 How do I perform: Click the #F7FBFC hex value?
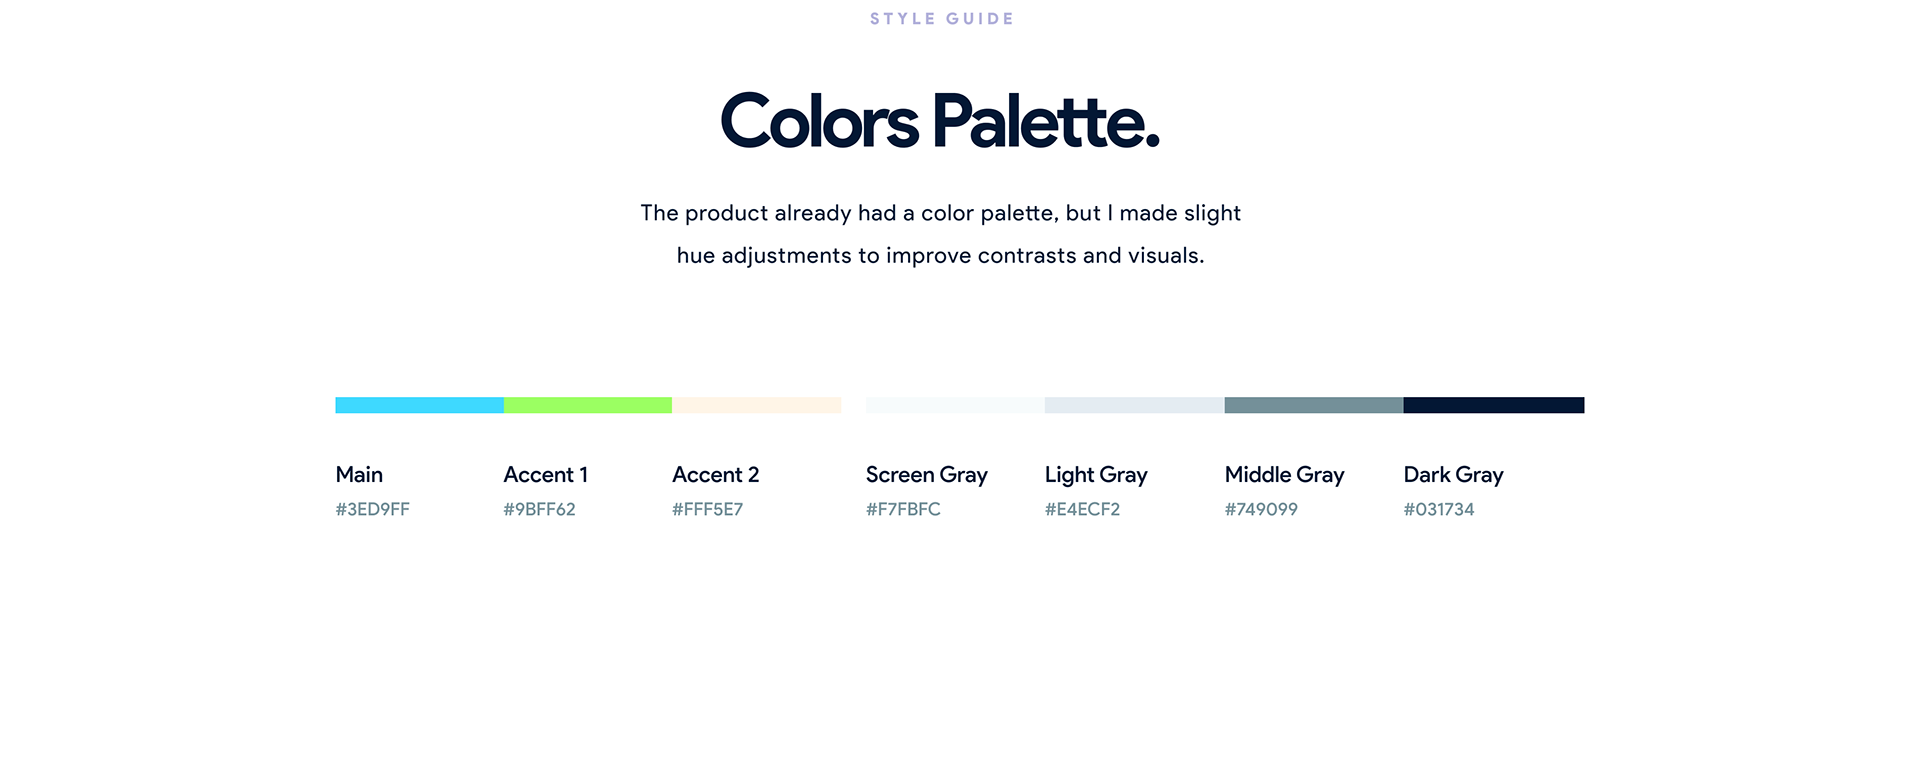[x=904, y=509]
